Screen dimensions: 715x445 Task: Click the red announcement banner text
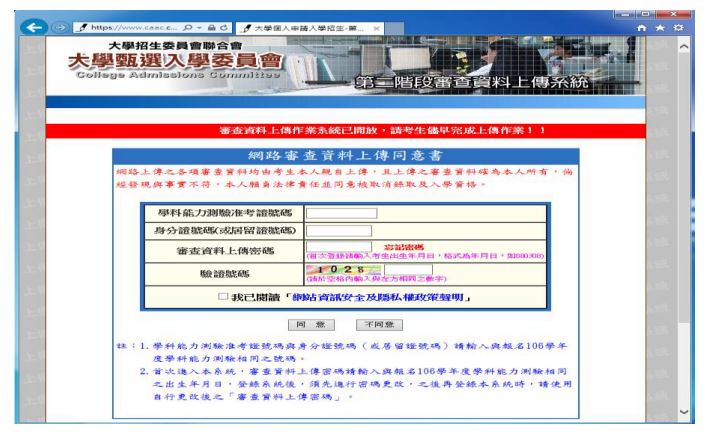coord(382,130)
